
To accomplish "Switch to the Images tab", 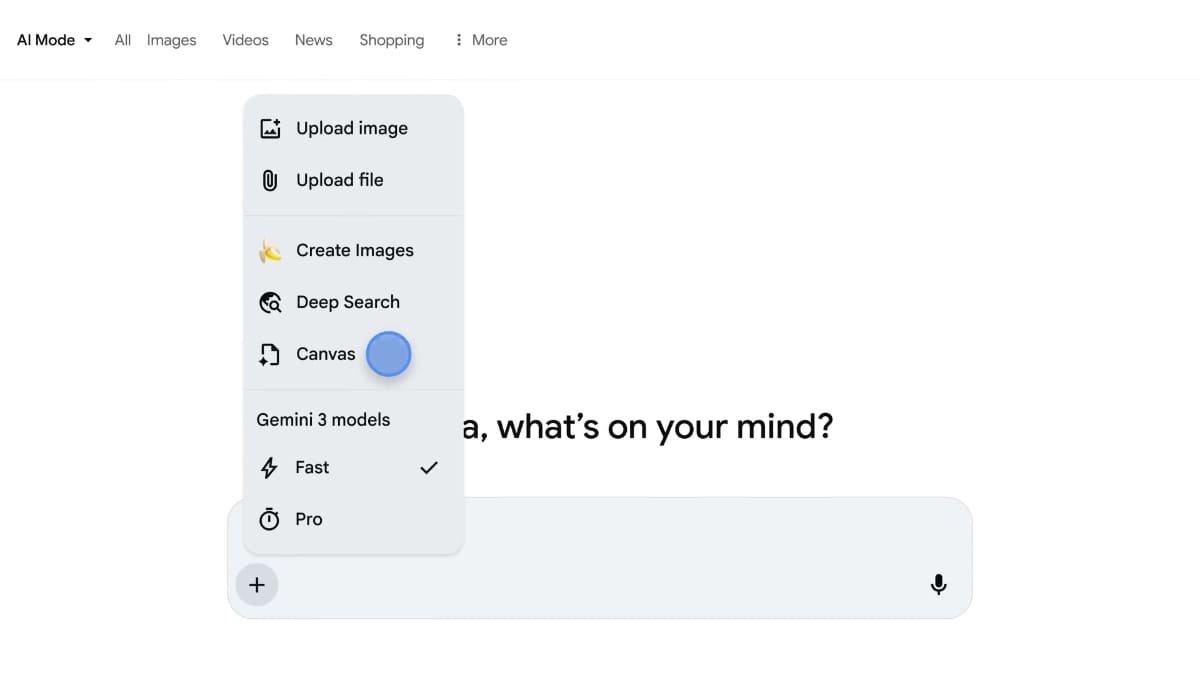I will [171, 40].
